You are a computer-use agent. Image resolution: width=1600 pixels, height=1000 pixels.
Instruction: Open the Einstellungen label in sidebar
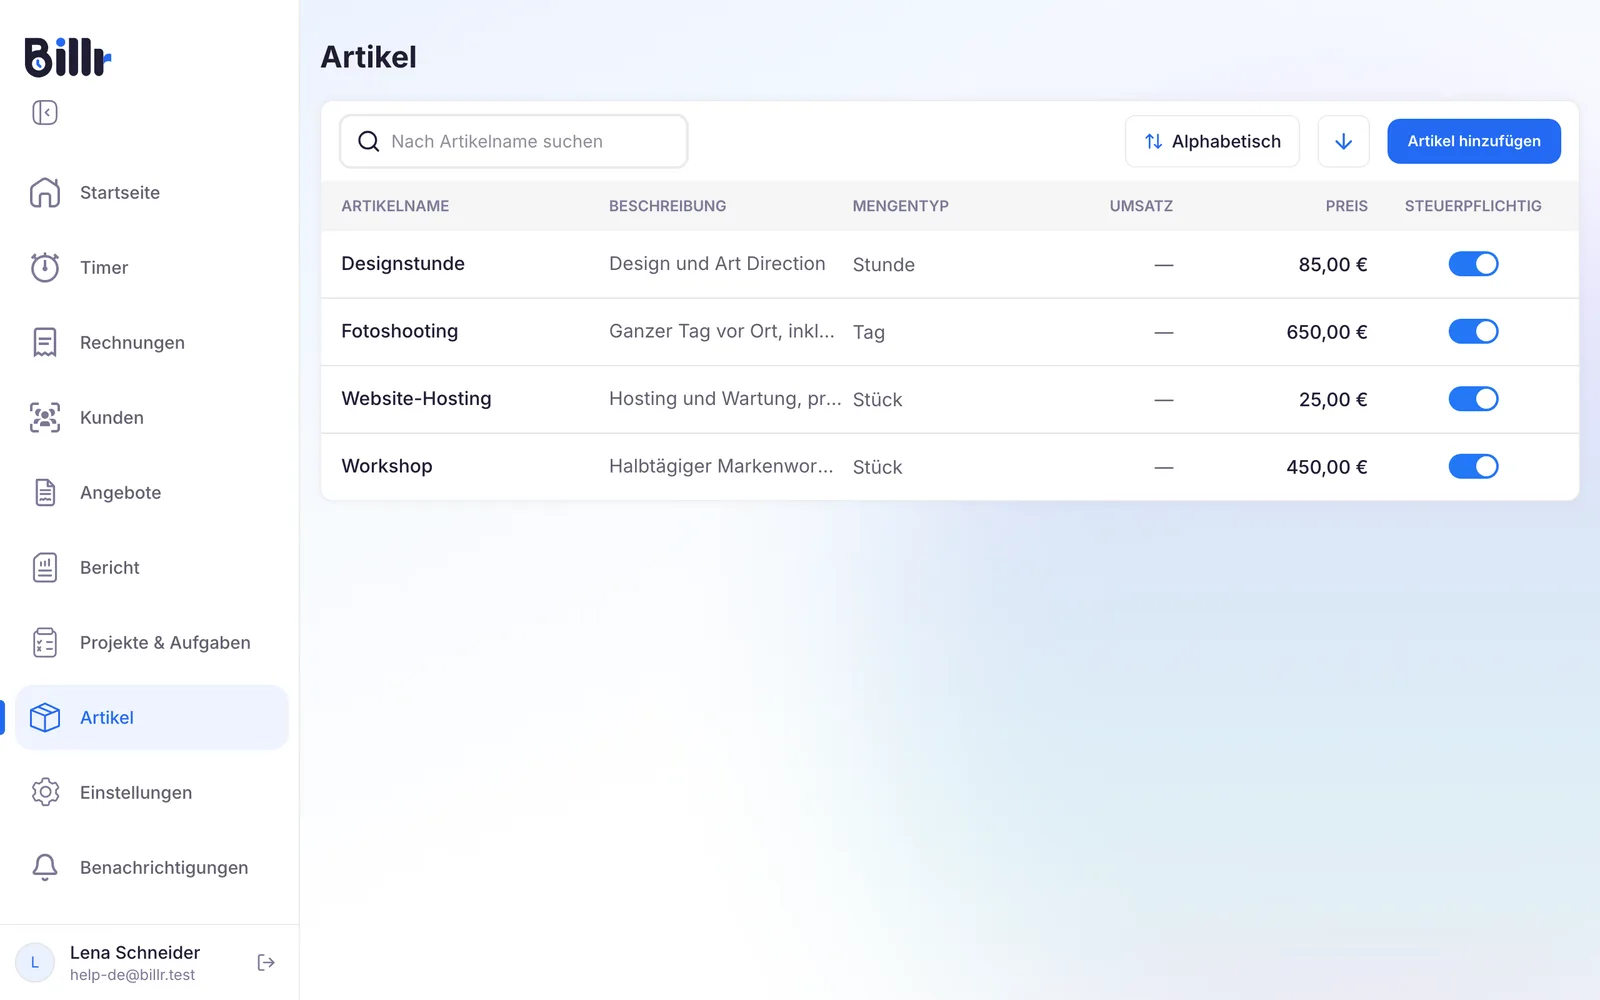(136, 792)
